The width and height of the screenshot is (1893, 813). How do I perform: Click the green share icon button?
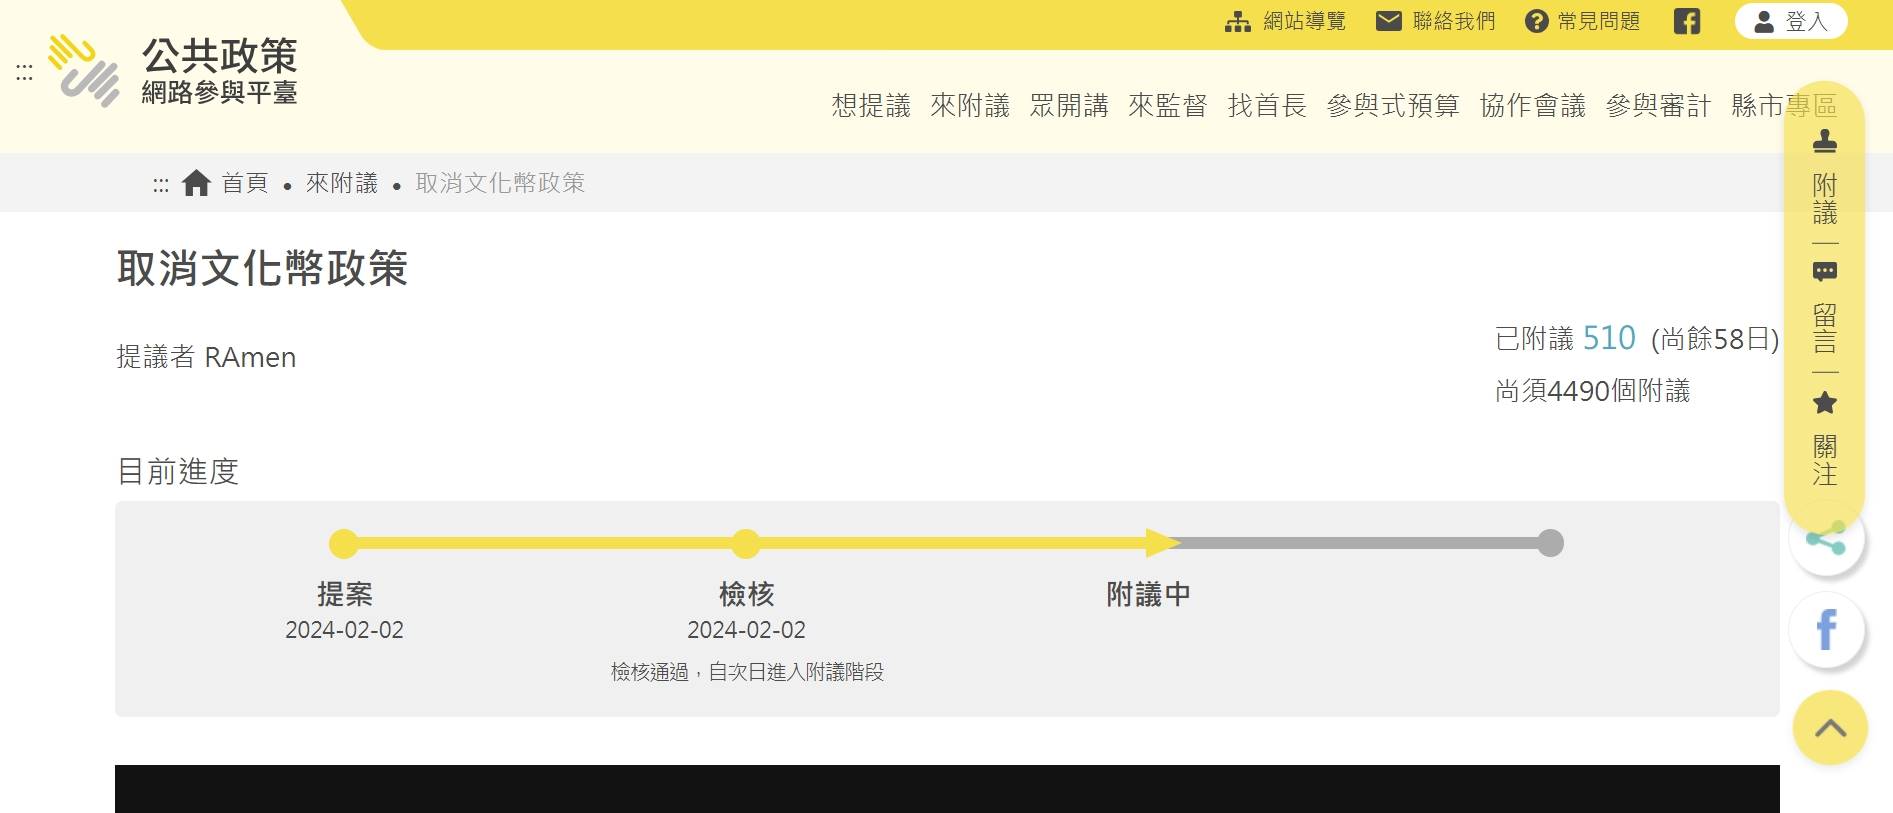point(1826,540)
